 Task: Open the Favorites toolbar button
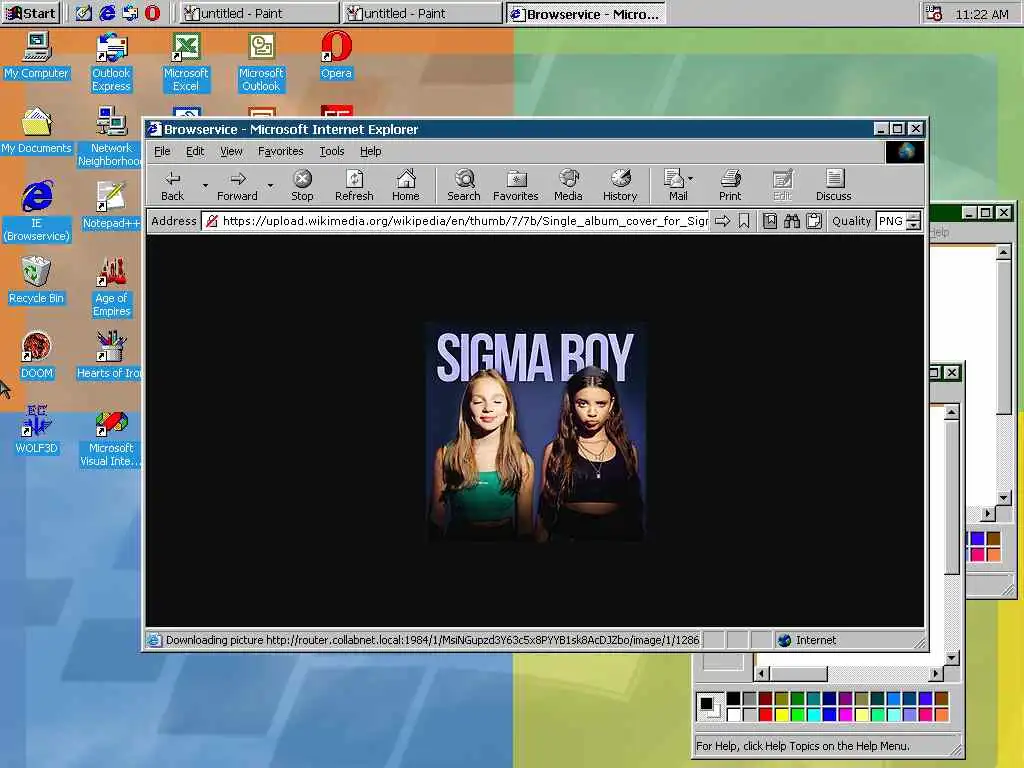[515, 185]
